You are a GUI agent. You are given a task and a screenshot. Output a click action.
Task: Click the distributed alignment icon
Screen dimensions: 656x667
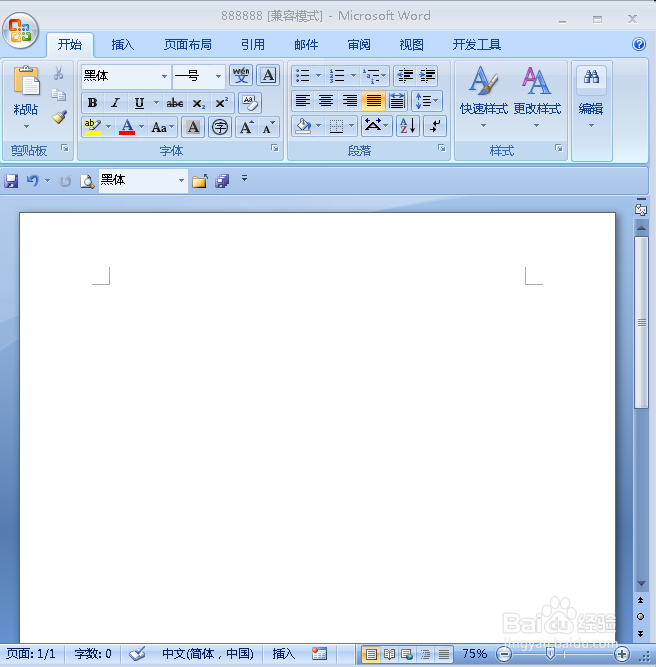pyautogui.click(x=397, y=101)
